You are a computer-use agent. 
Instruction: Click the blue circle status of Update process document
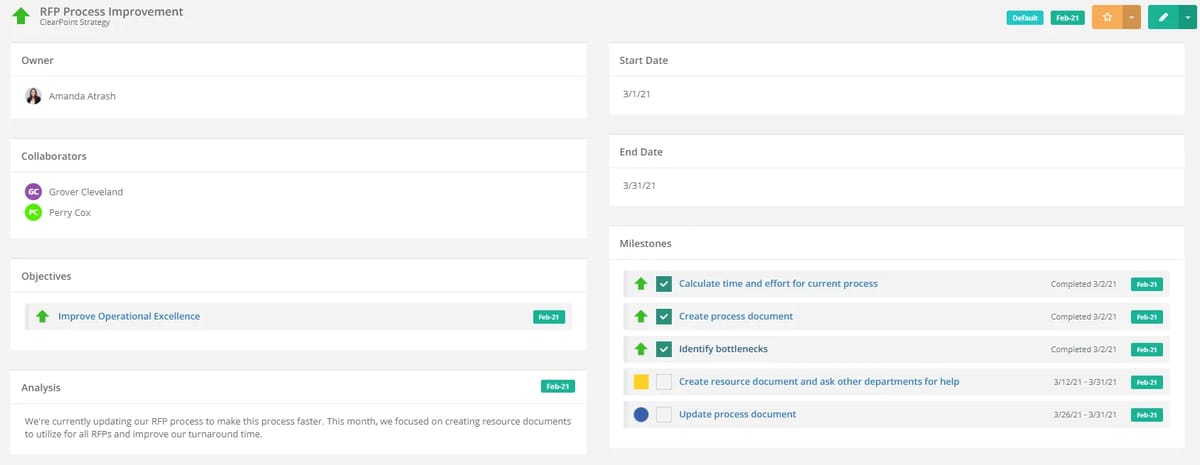(641, 414)
